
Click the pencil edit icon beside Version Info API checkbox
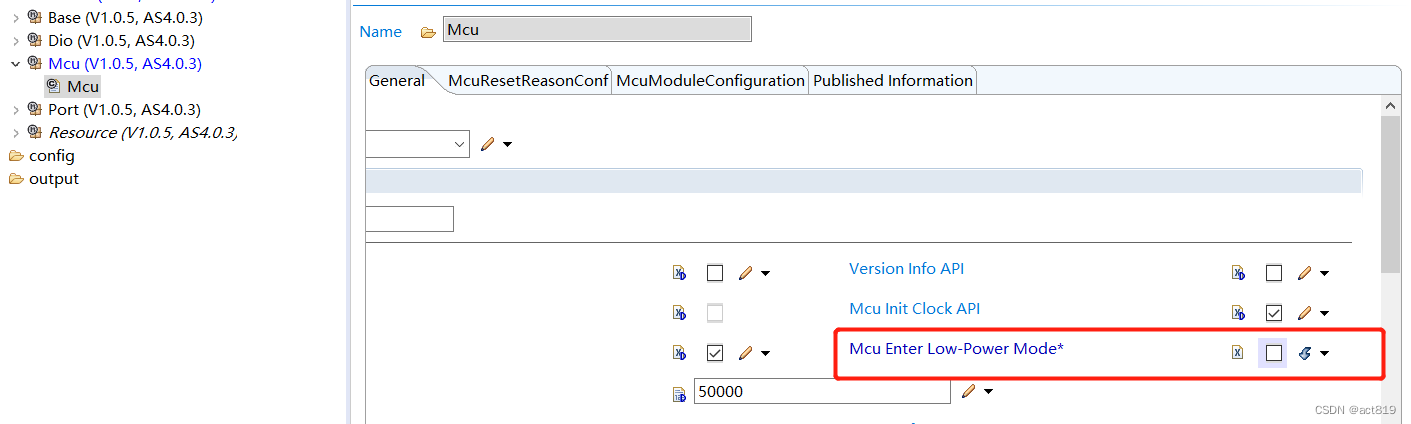[x=1304, y=273]
